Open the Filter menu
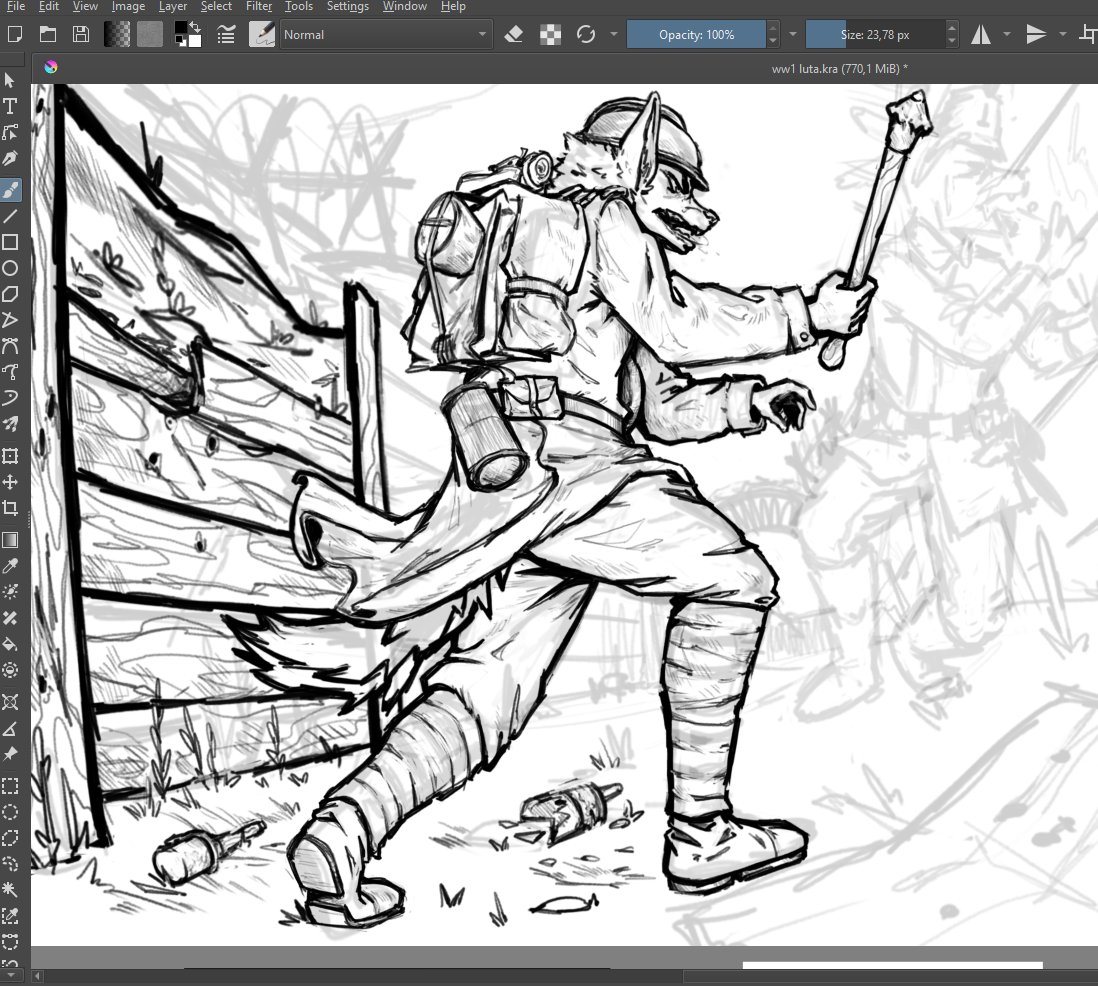Screen dimensions: 1098x986 pyautogui.click(x=258, y=6)
